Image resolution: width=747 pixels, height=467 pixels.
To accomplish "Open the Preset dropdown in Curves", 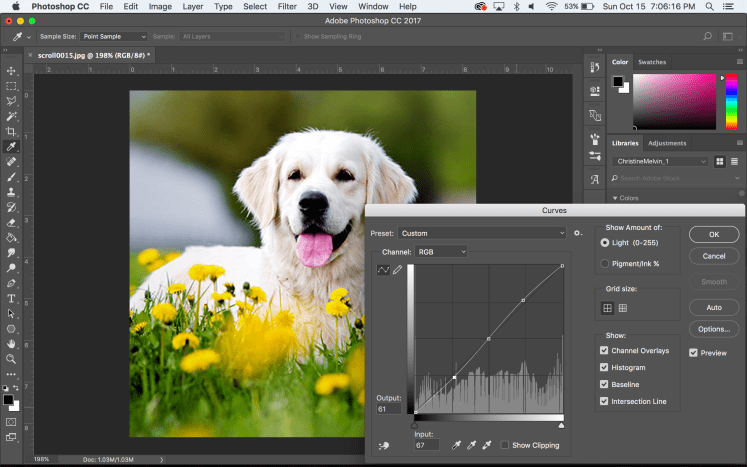I will click(x=483, y=233).
